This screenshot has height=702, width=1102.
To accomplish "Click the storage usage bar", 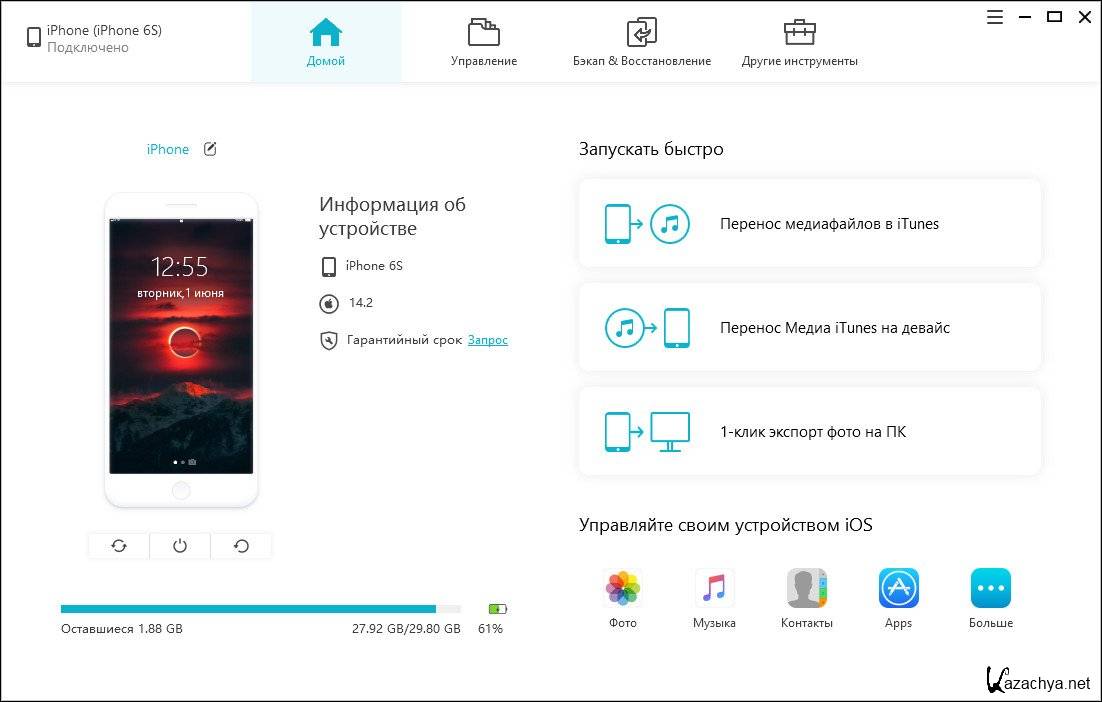I will (260, 608).
